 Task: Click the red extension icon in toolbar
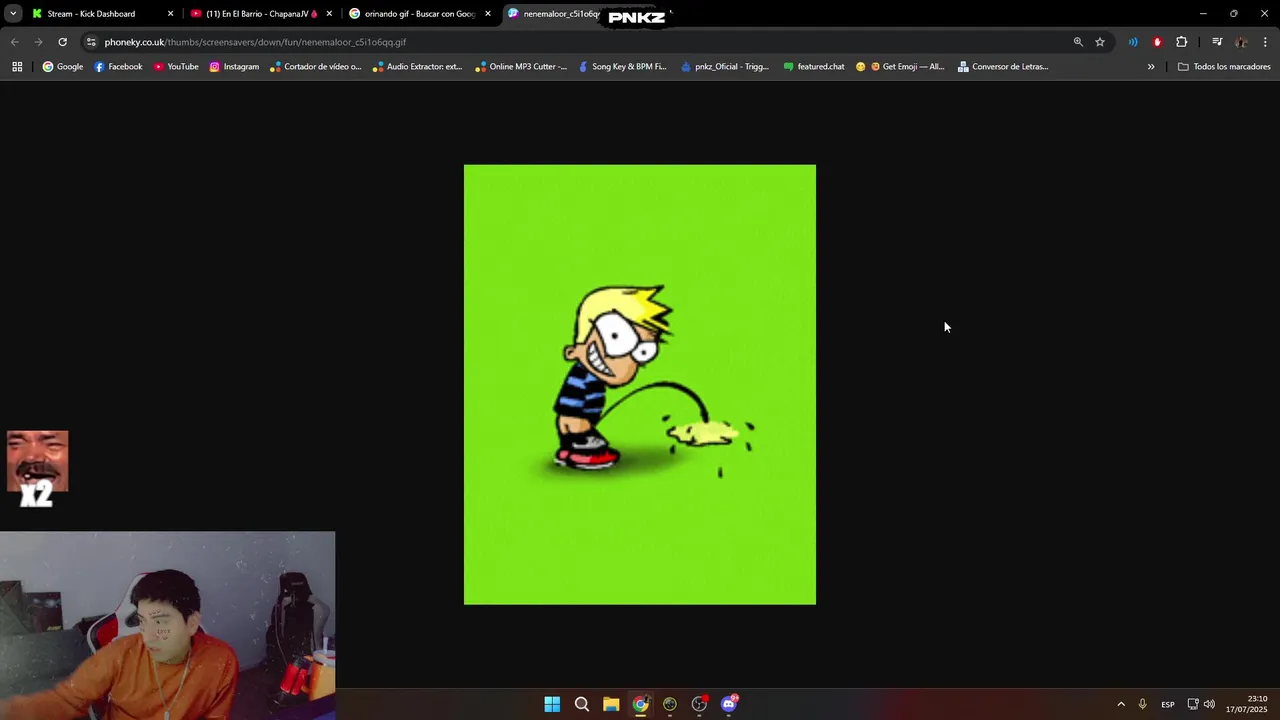1157,42
